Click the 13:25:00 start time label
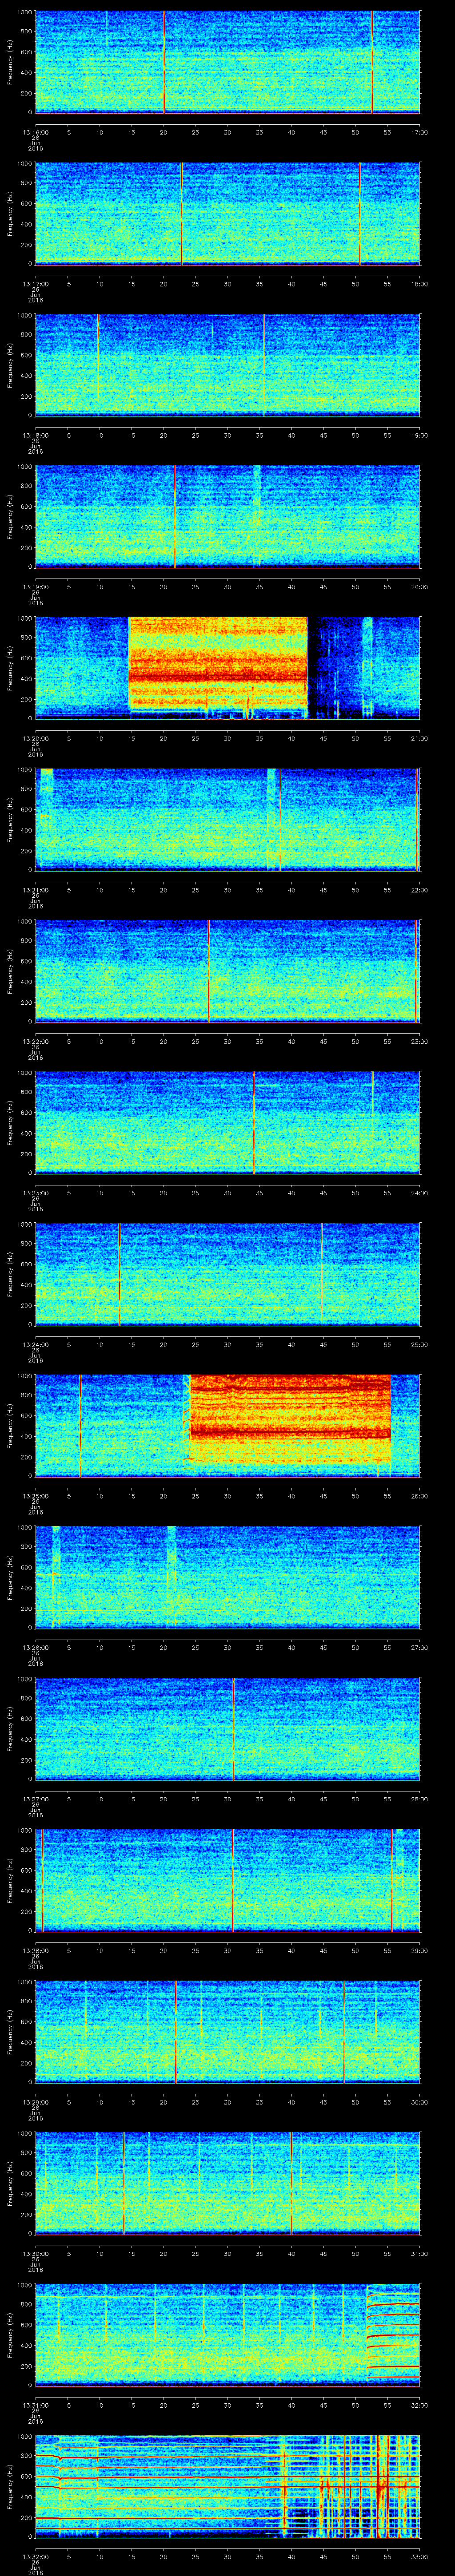Viewport: 455px width, 2576px height. pos(35,1495)
